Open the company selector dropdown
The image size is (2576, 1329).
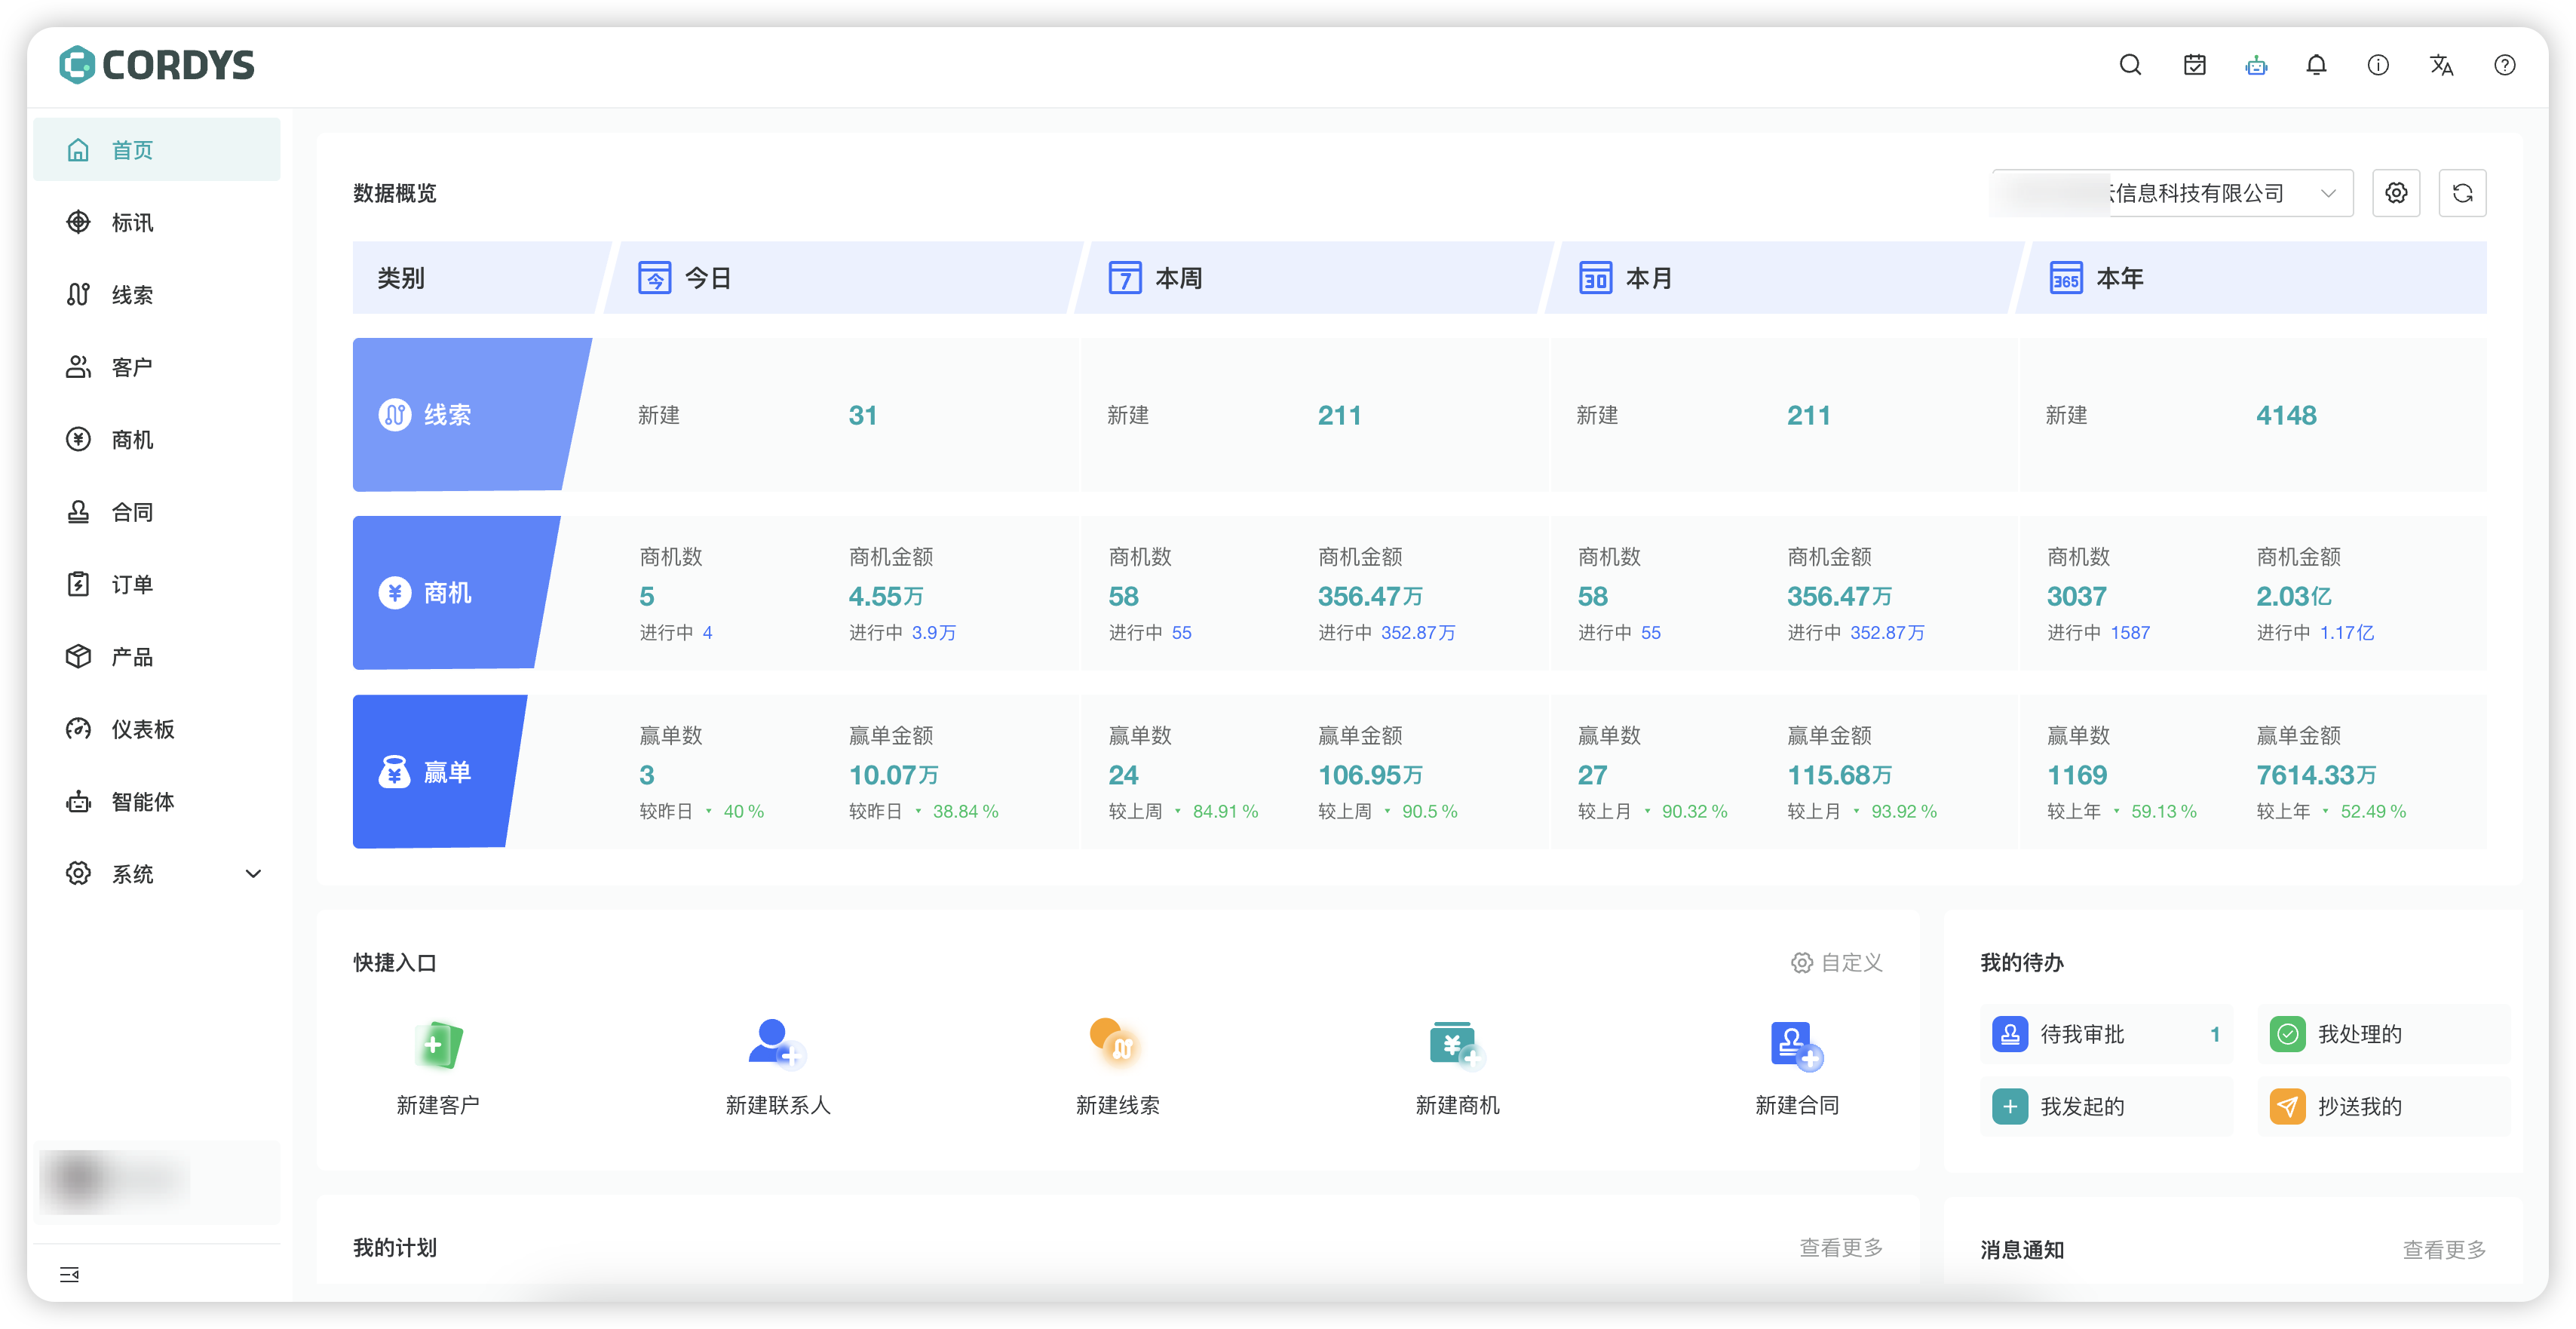coord(2172,193)
